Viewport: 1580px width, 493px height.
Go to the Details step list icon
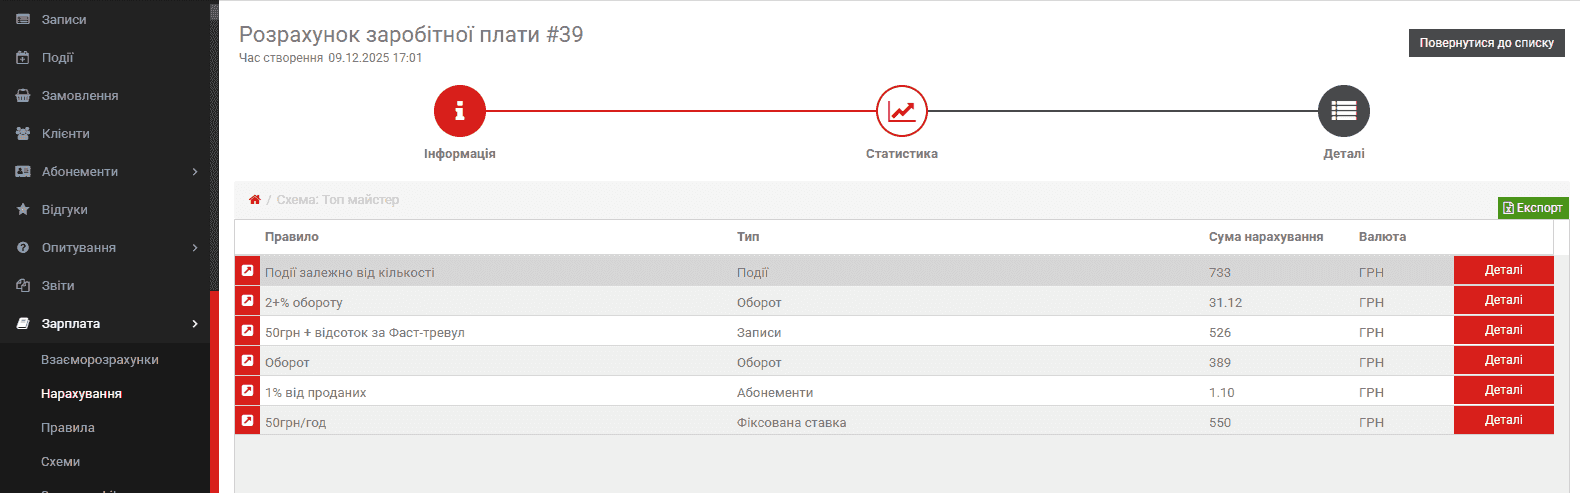point(1343,111)
